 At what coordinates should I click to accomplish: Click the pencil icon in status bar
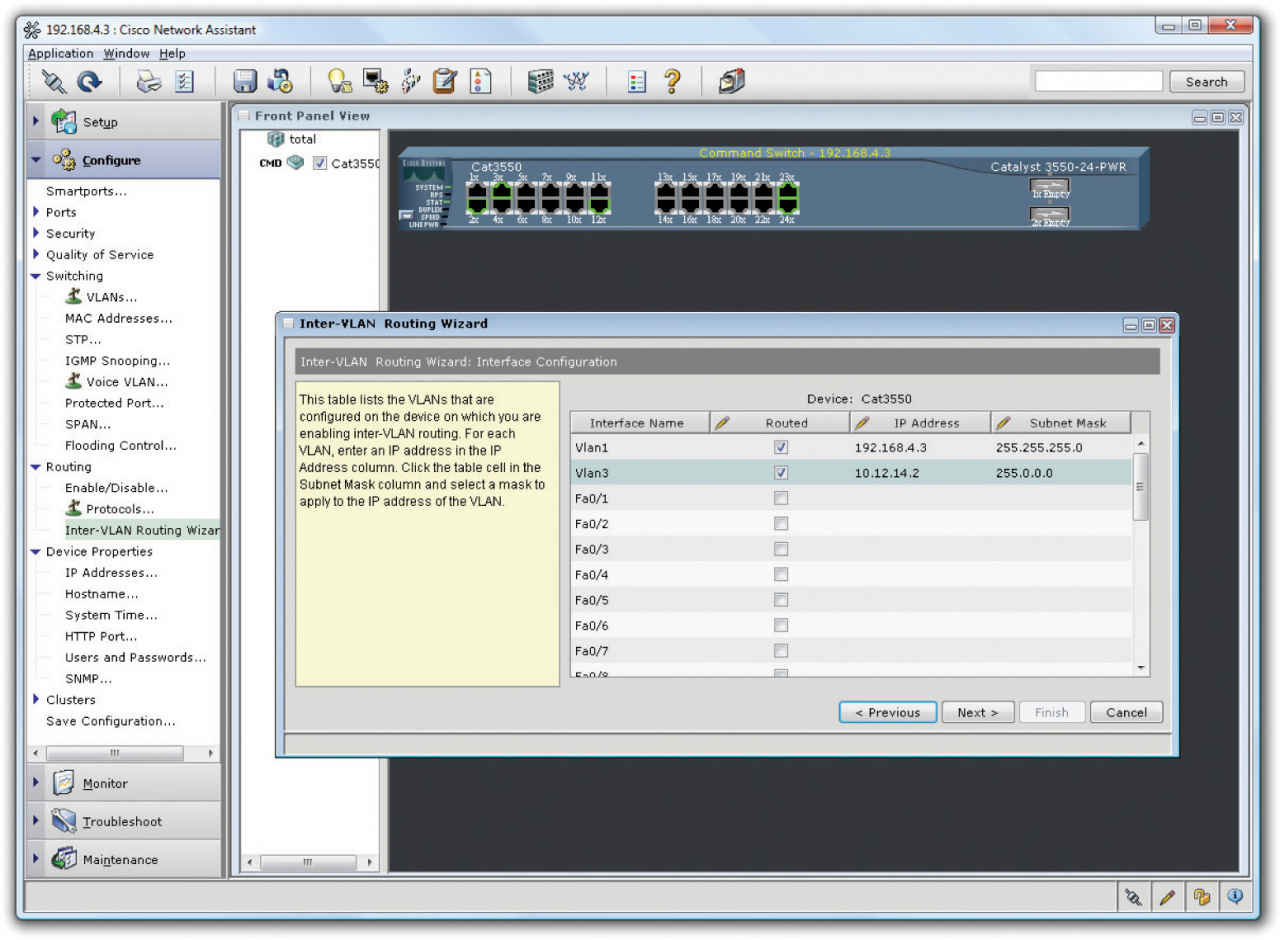tap(1166, 897)
